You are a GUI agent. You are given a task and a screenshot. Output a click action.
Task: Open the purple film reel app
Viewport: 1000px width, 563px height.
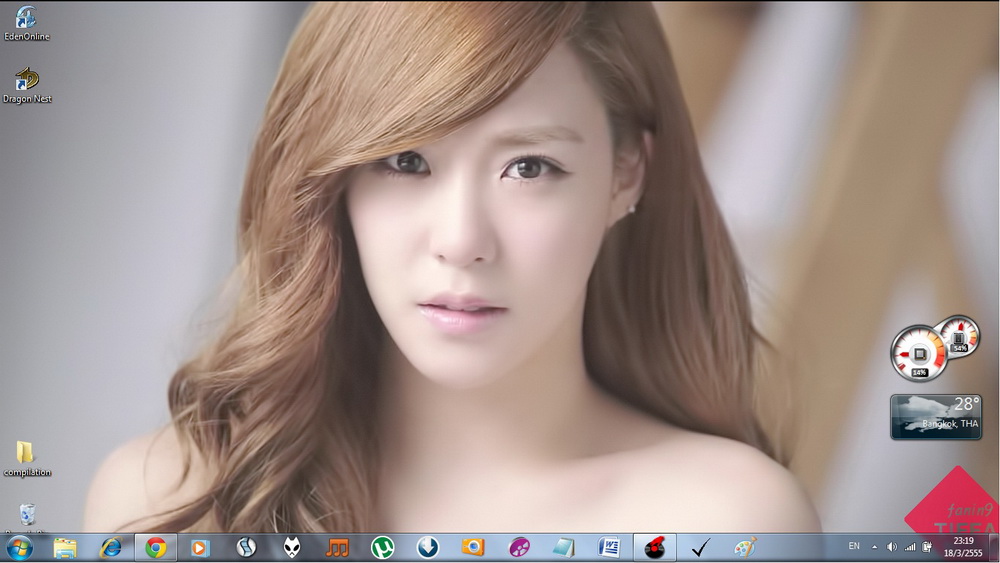(x=518, y=548)
